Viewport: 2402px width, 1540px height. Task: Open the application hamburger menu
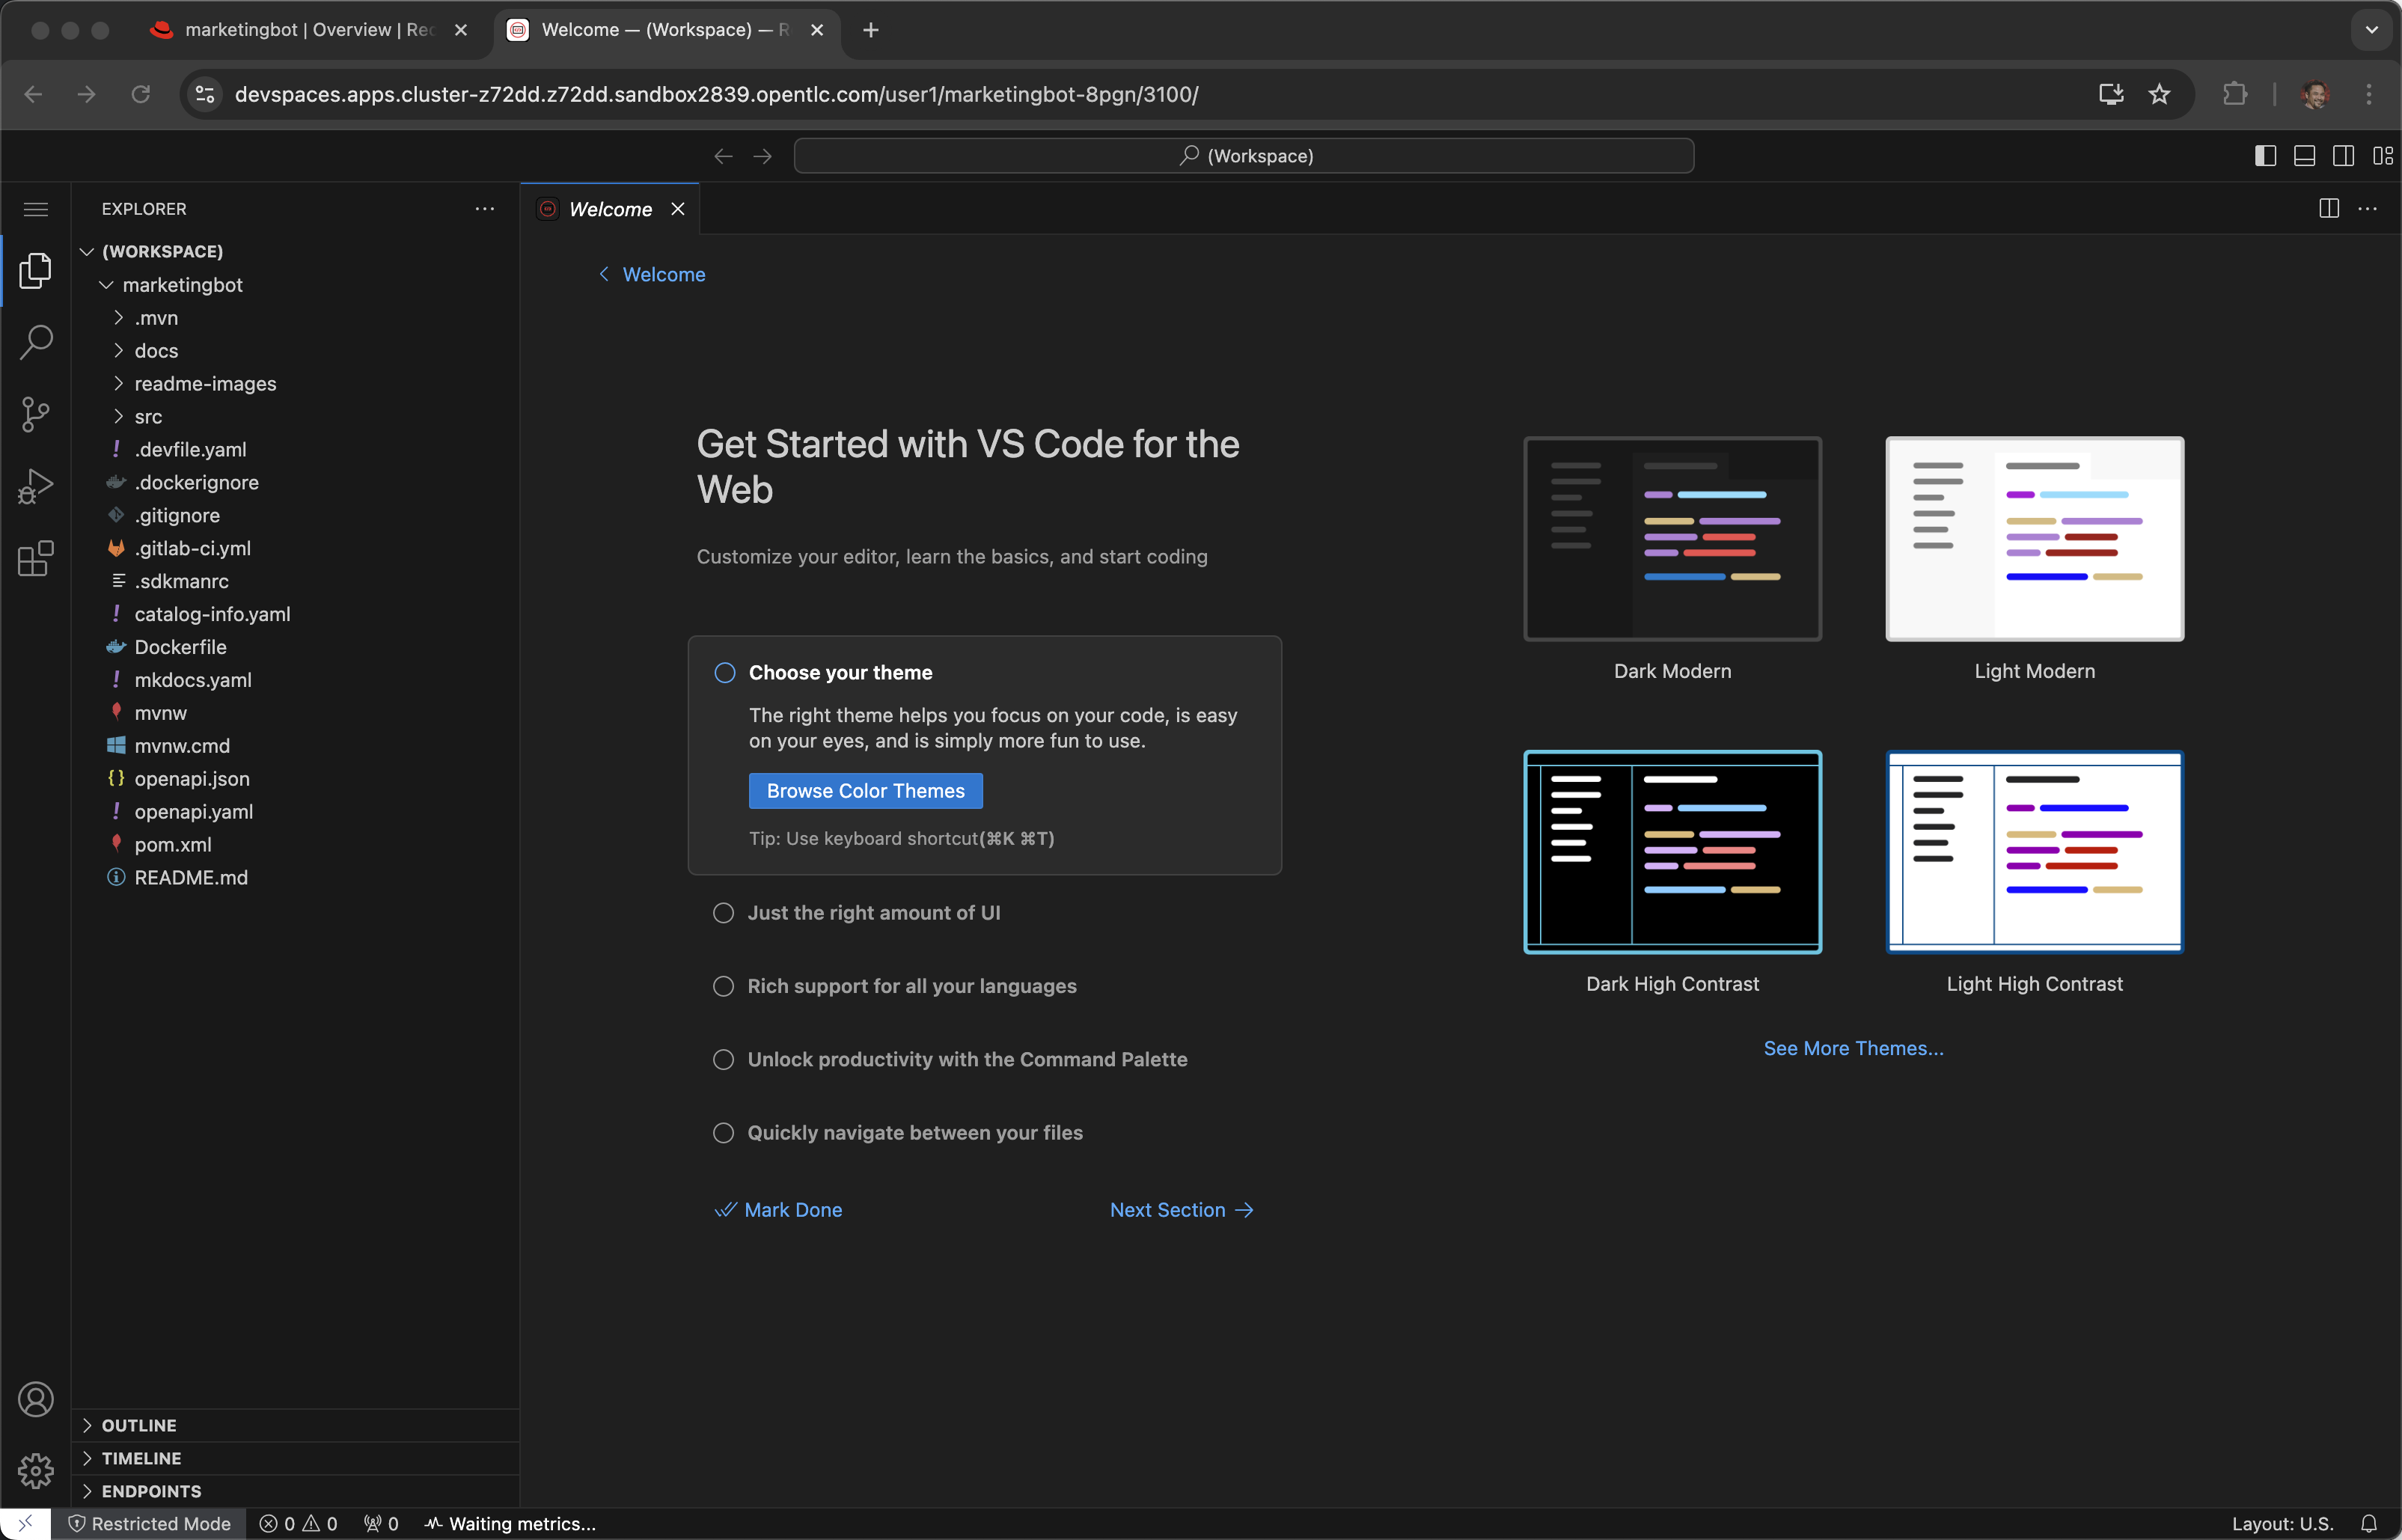click(36, 209)
